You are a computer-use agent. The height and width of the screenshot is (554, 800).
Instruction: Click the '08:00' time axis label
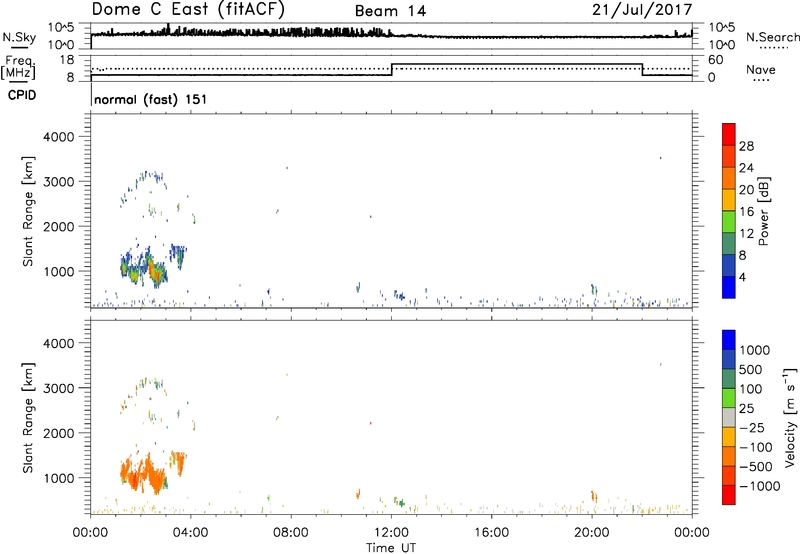point(291,533)
